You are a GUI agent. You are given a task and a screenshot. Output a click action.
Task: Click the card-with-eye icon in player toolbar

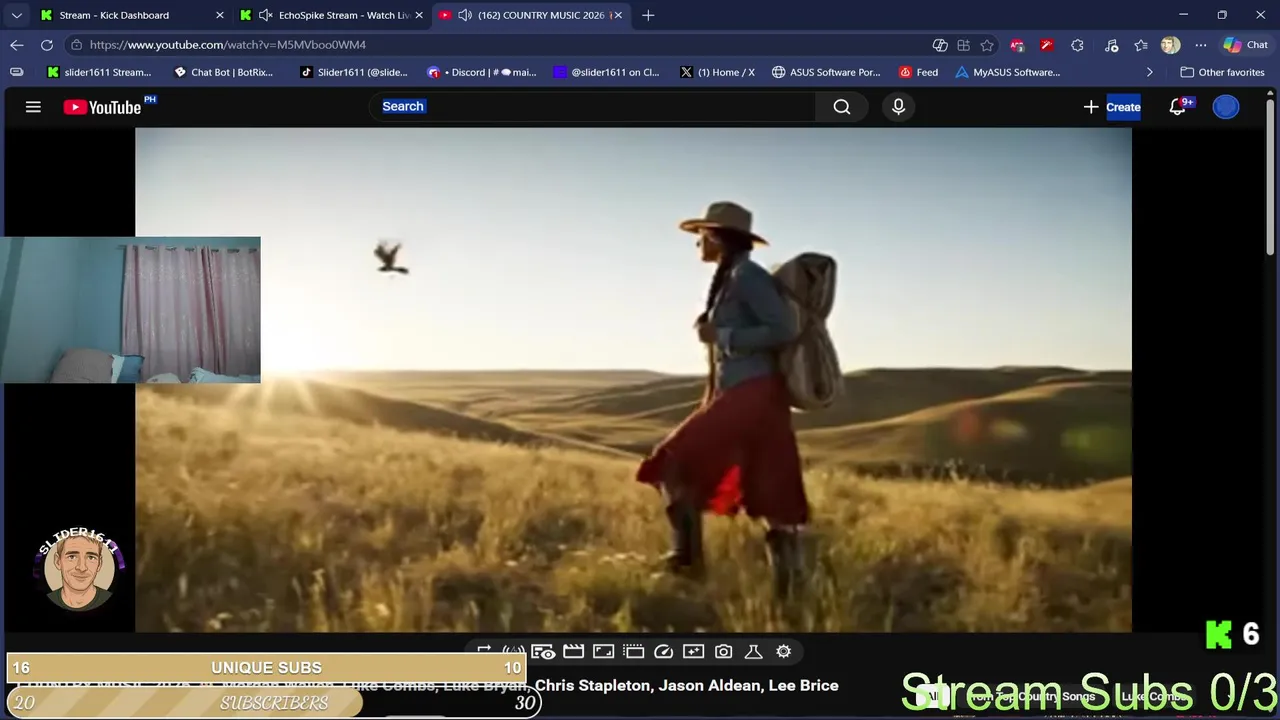coord(543,652)
